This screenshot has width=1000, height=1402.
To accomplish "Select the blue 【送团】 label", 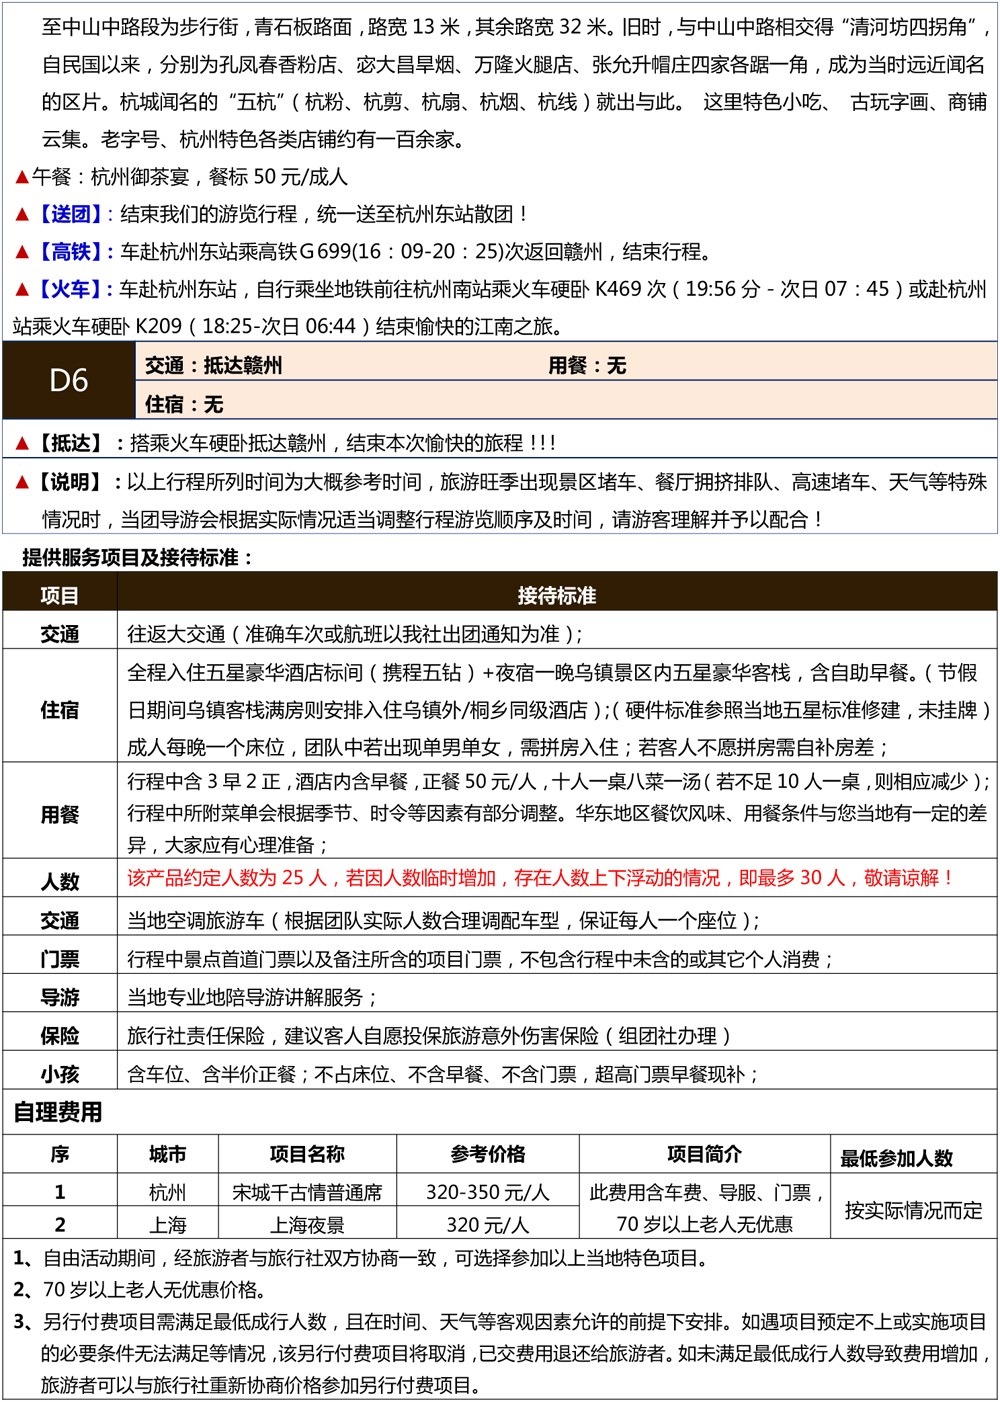I will click(70, 215).
